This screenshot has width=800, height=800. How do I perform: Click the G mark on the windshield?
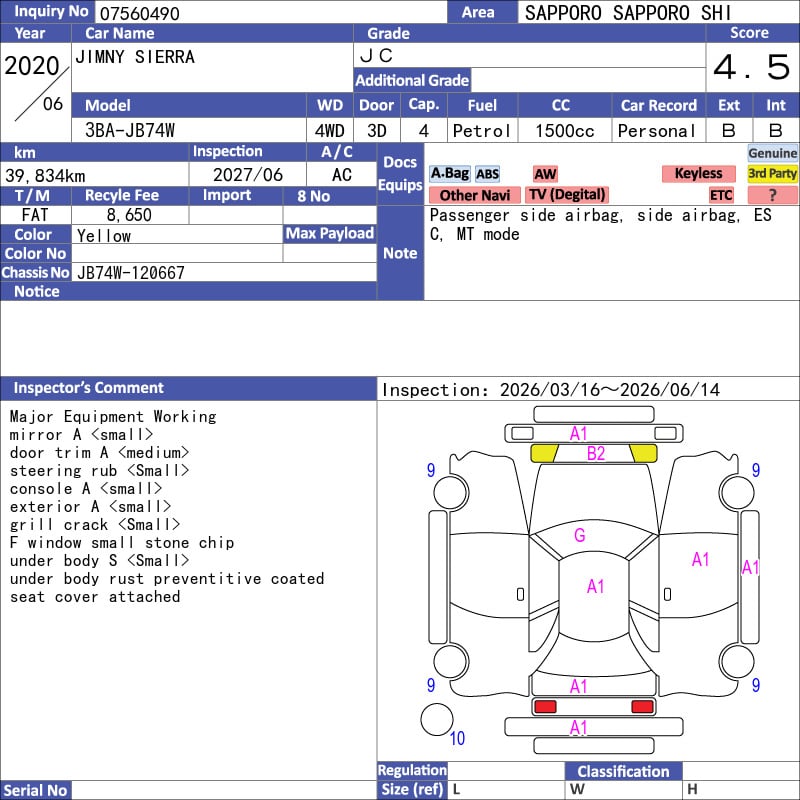(x=579, y=535)
